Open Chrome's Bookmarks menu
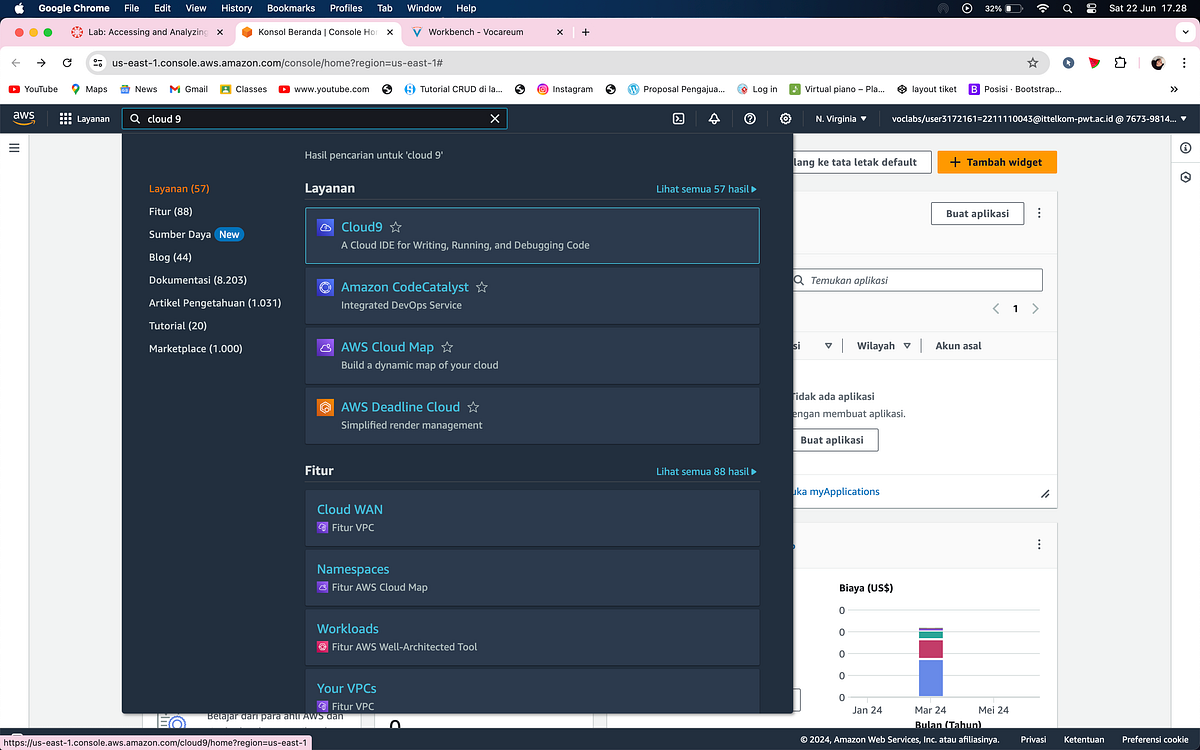Viewport: 1200px width, 750px height. coord(290,8)
